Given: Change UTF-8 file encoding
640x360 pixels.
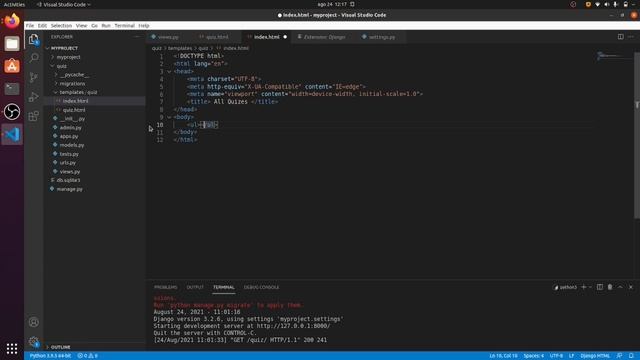Looking at the screenshot, I should coord(556,356).
